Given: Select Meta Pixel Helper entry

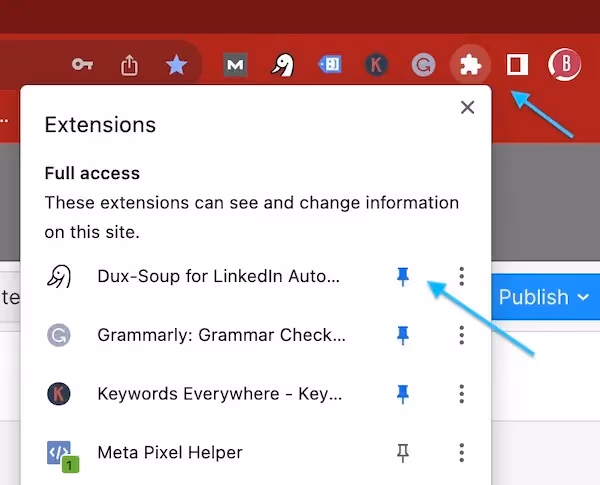Looking at the screenshot, I should click(x=170, y=453).
